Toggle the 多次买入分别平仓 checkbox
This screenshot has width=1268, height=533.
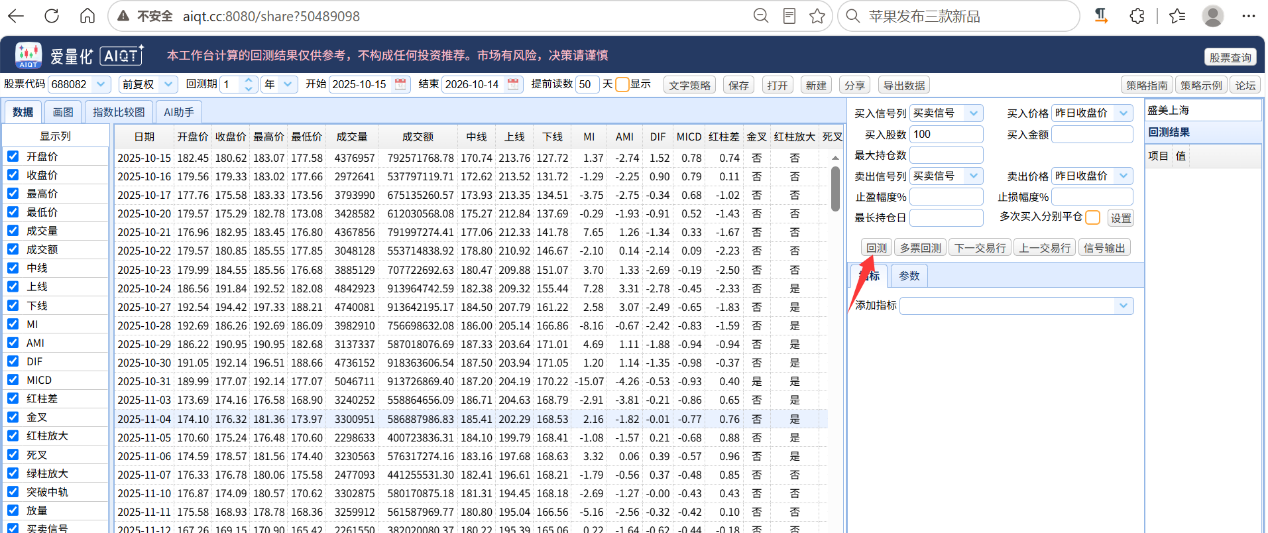pos(1092,217)
